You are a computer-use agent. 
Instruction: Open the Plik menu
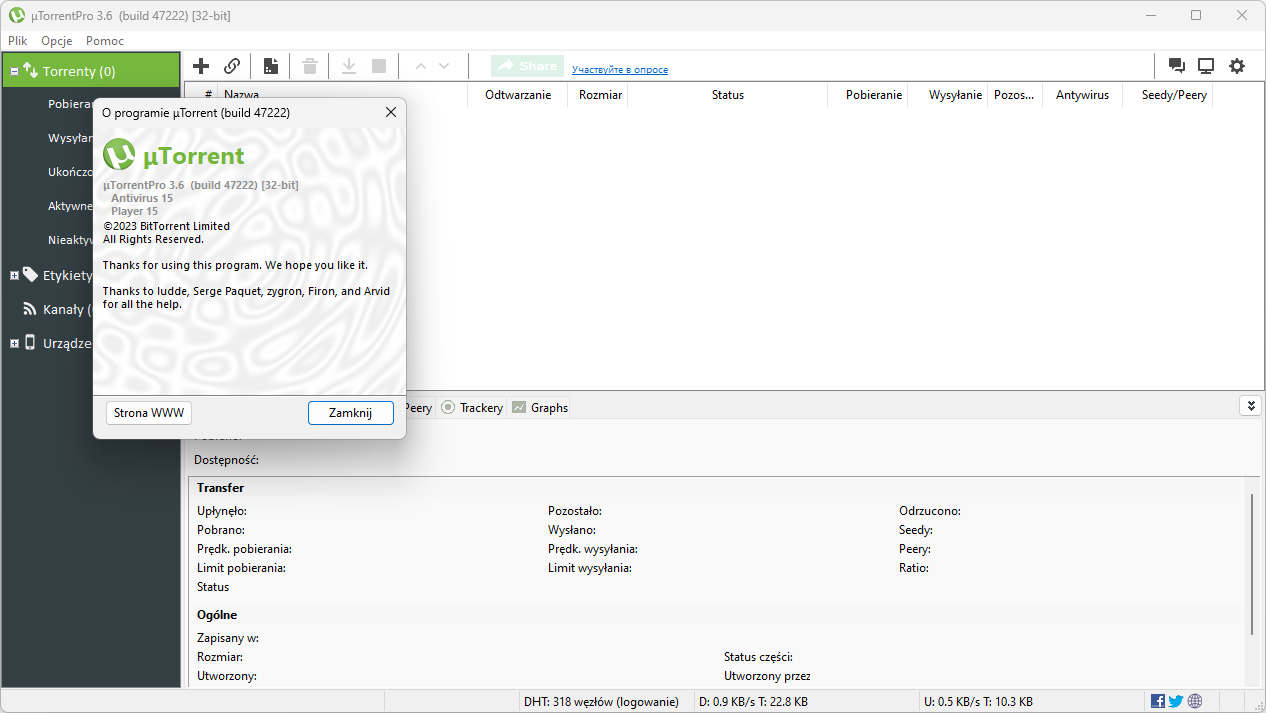pos(18,41)
